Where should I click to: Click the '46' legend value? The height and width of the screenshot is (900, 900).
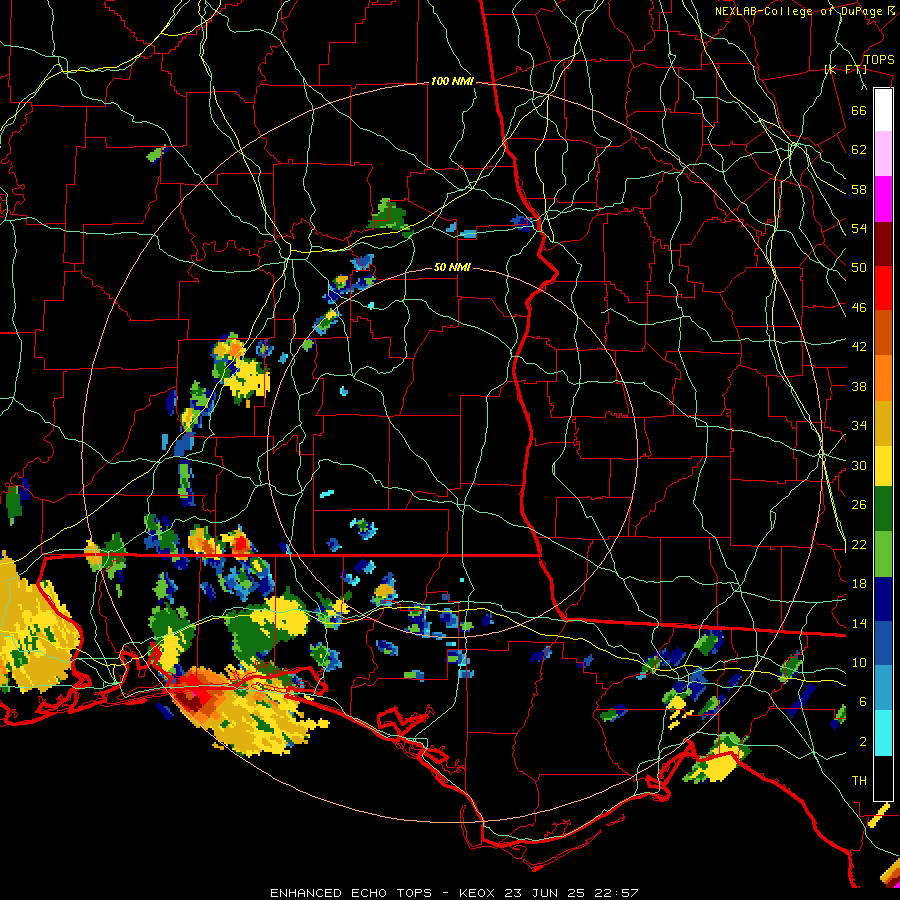click(x=859, y=308)
